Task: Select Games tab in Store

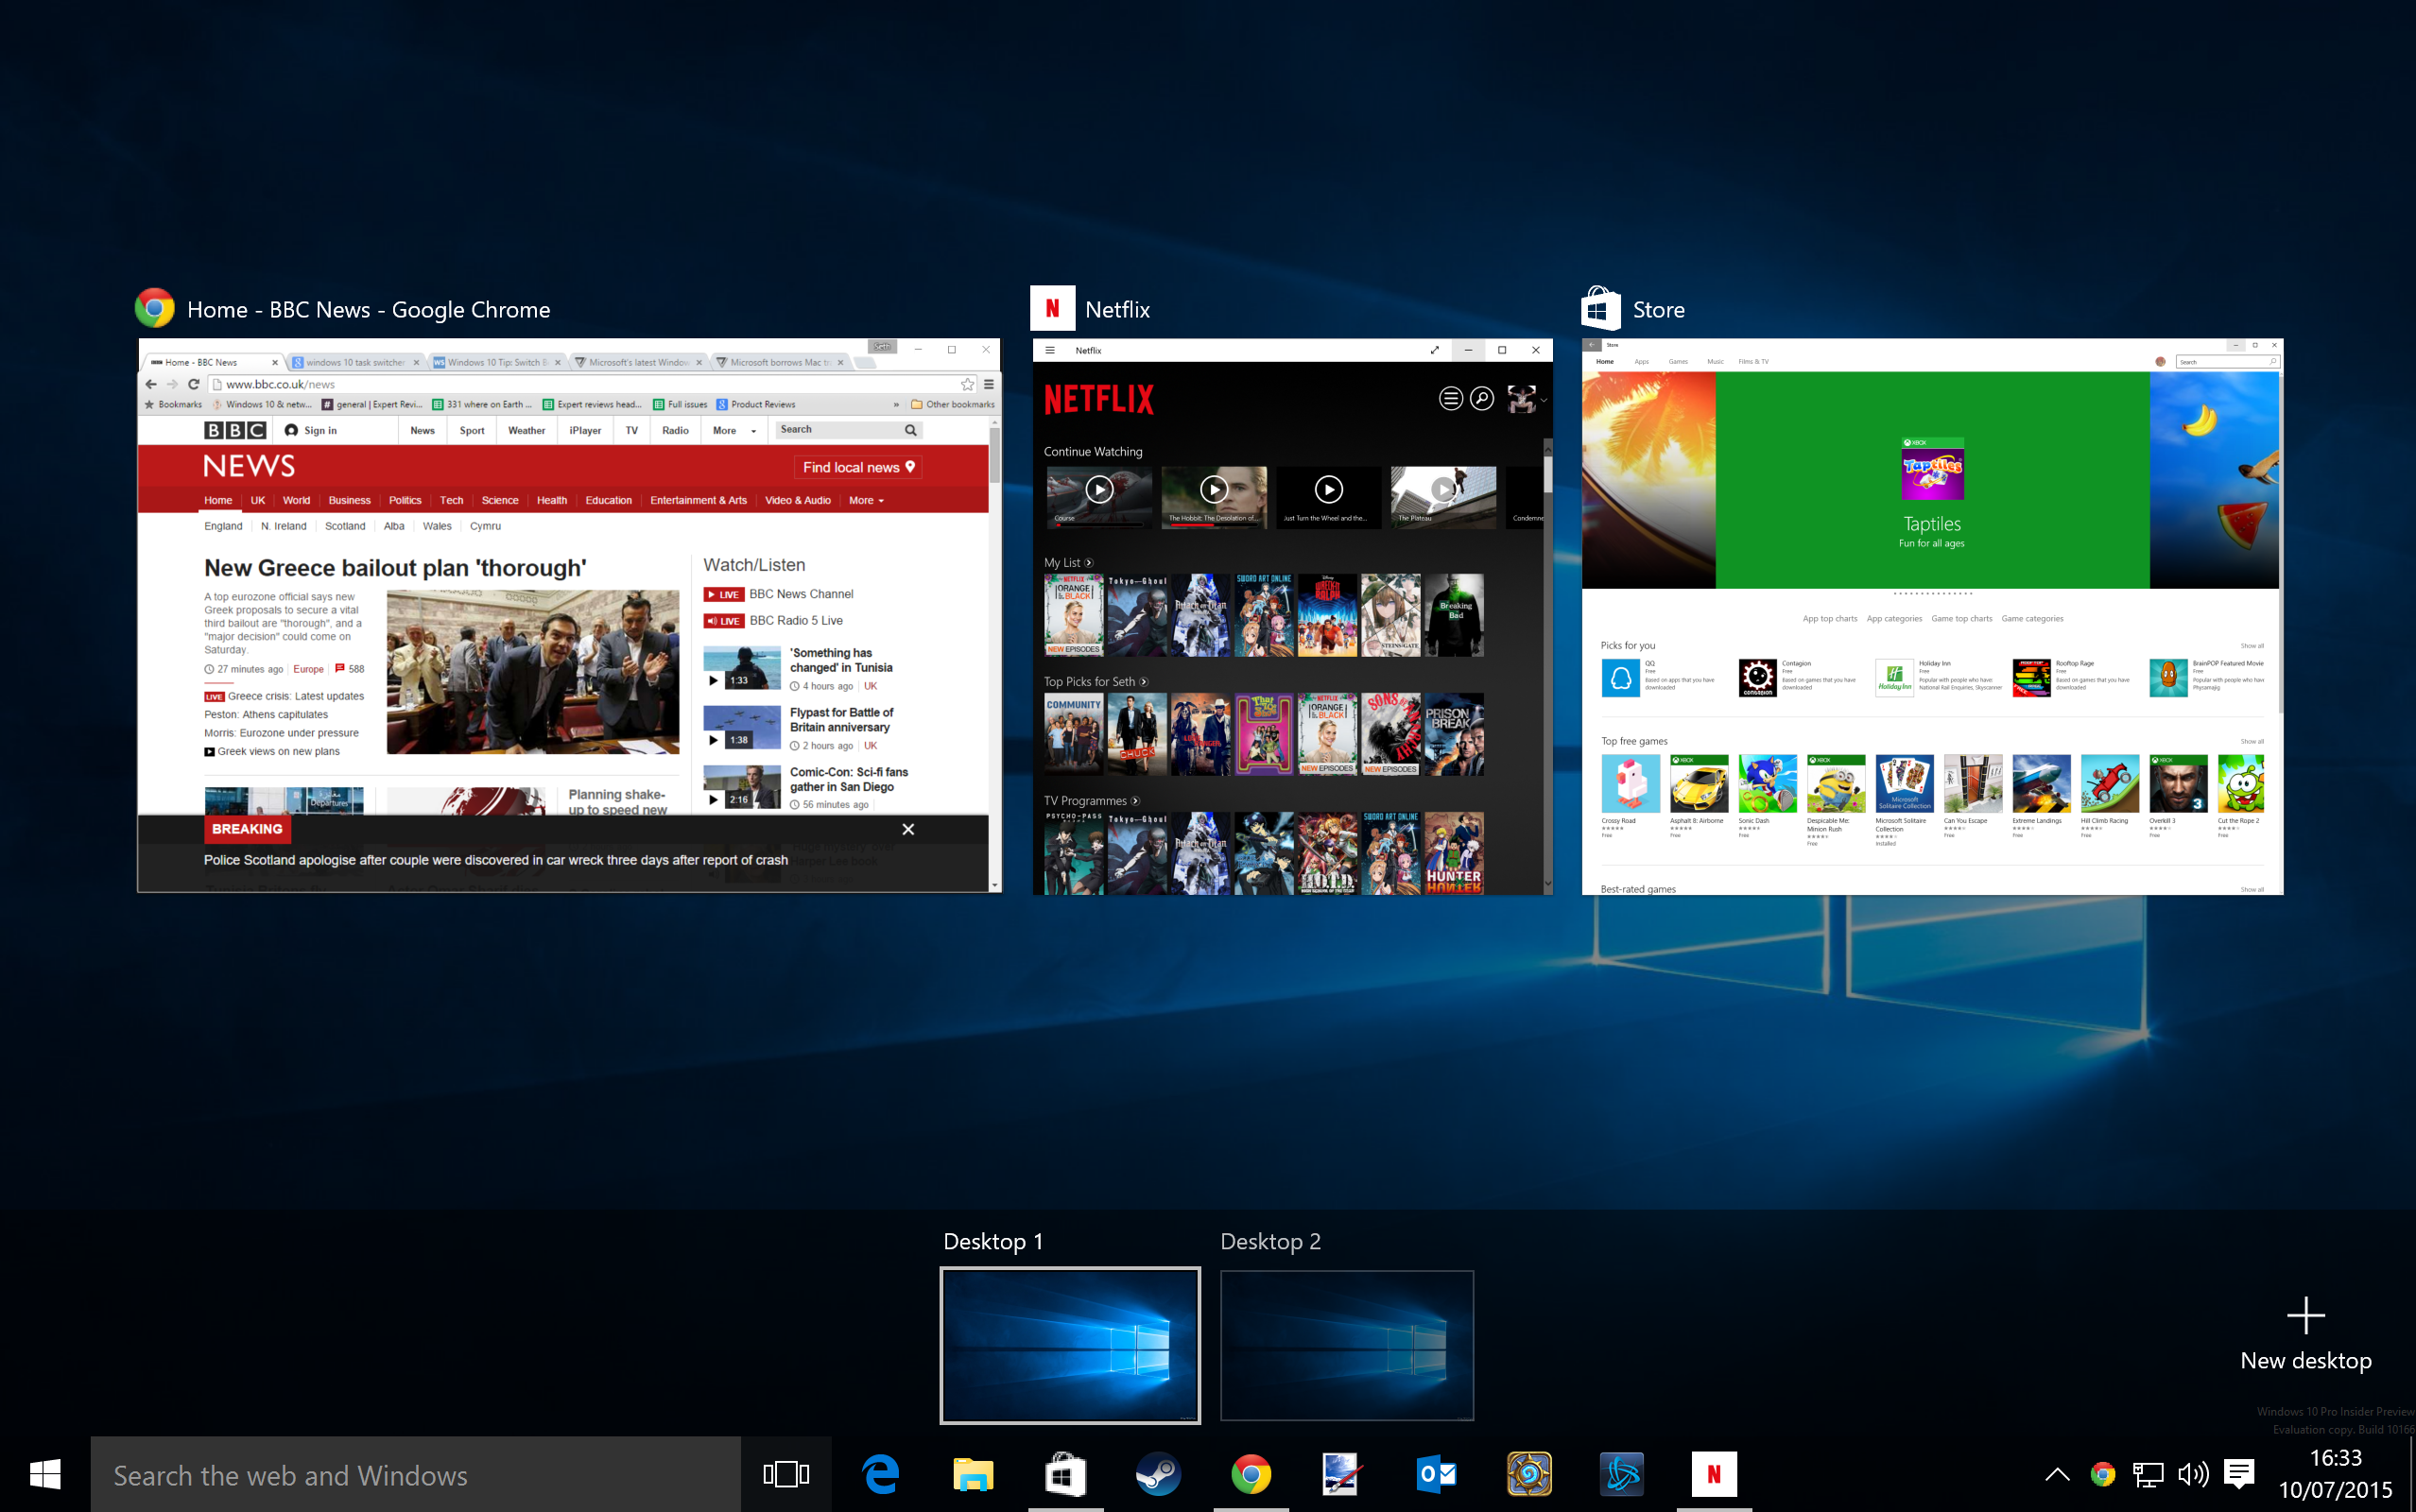Action: (1678, 362)
